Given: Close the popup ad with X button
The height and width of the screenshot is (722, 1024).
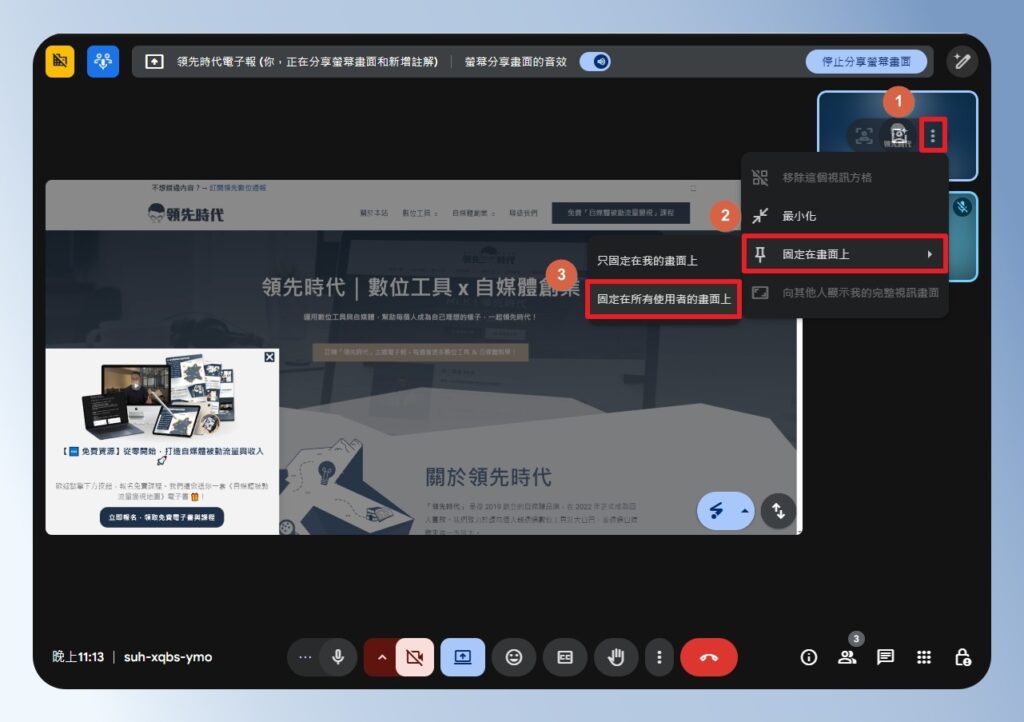Looking at the screenshot, I should coord(270,356).
